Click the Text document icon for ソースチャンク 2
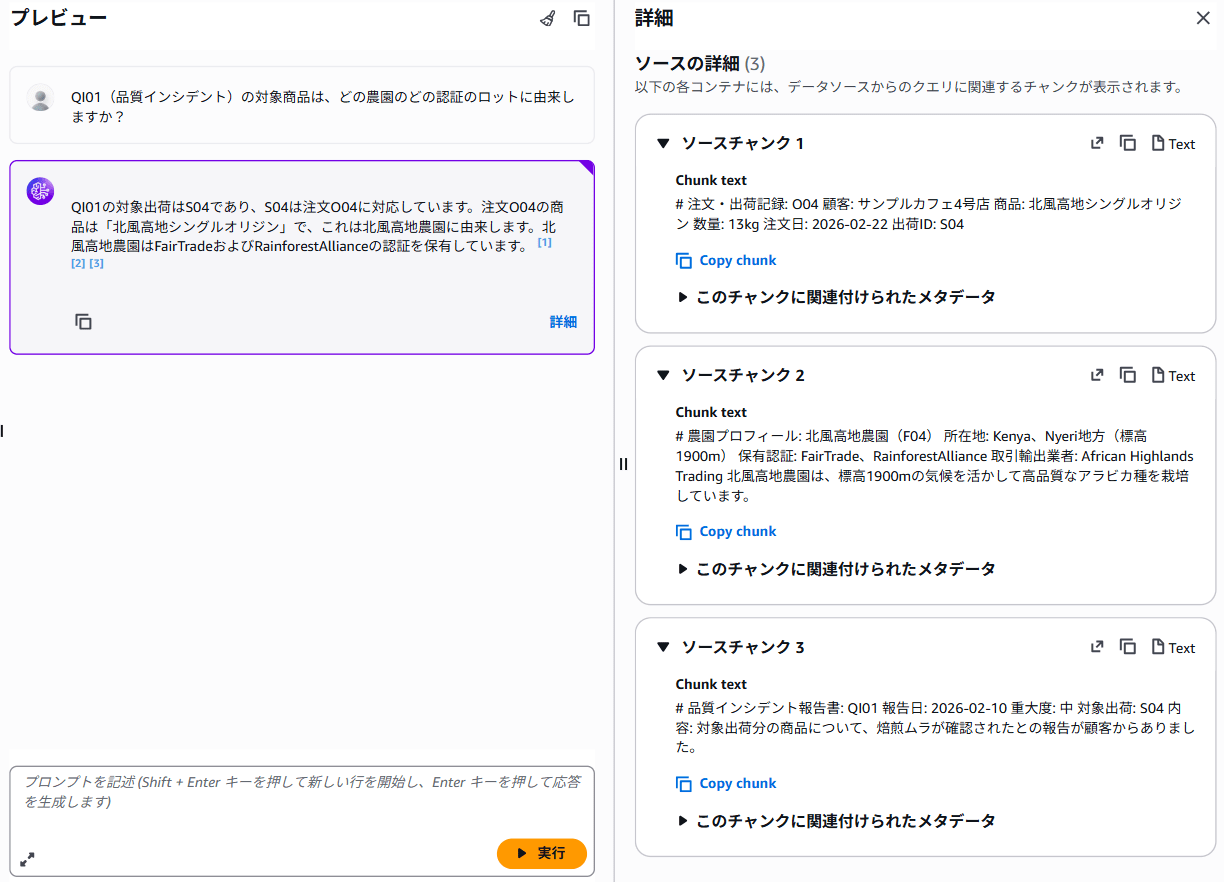The width and height of the screenshot is (1224, 882). [x=1173, y=375]
